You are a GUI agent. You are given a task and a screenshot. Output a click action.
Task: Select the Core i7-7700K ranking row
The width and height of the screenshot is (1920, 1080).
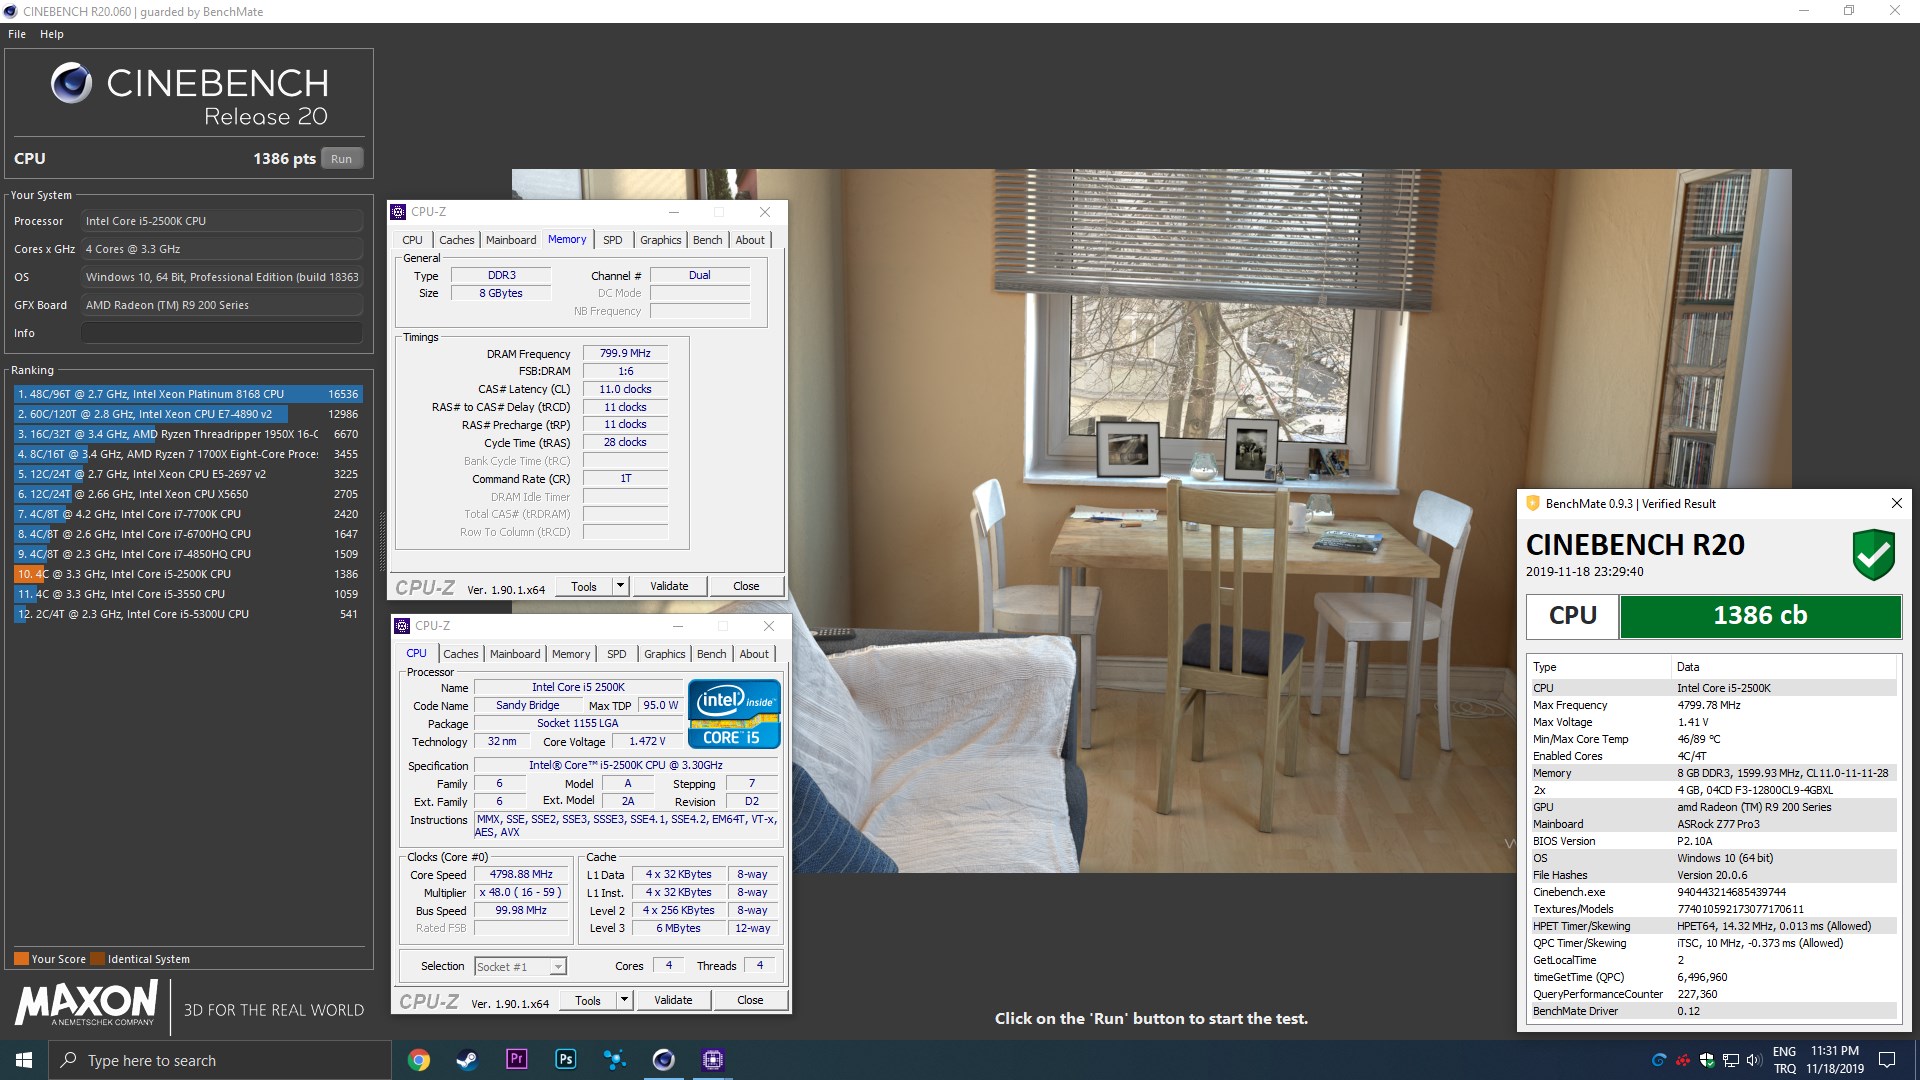tap(188, 514)
